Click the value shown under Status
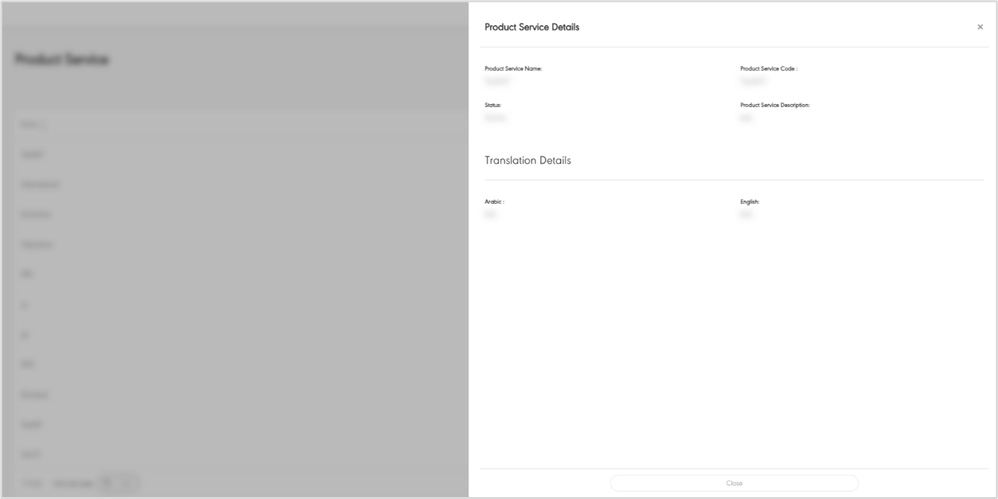 click(495, 118)
